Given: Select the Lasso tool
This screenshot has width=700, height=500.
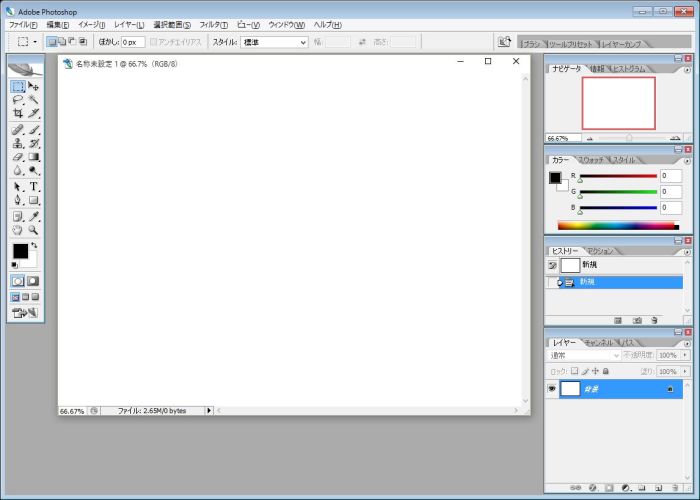Looking at the screenshot, I should 18,100.
